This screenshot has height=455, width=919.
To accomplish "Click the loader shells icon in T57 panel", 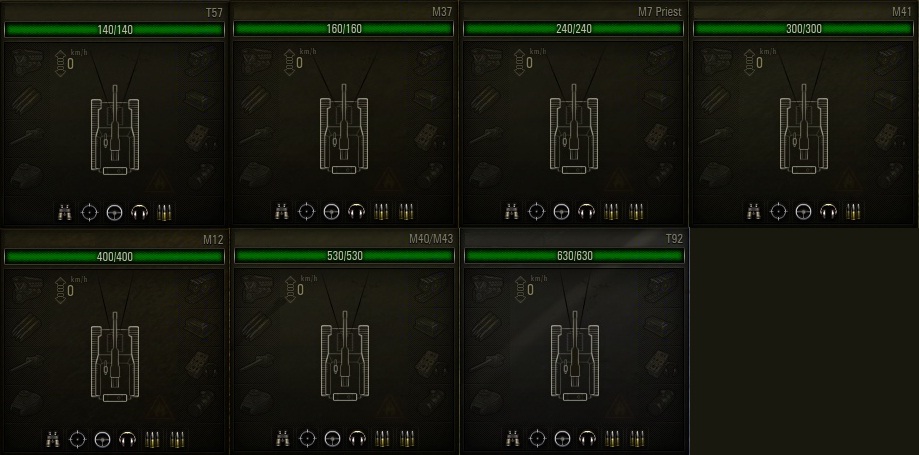I will (x=166, y=212).
